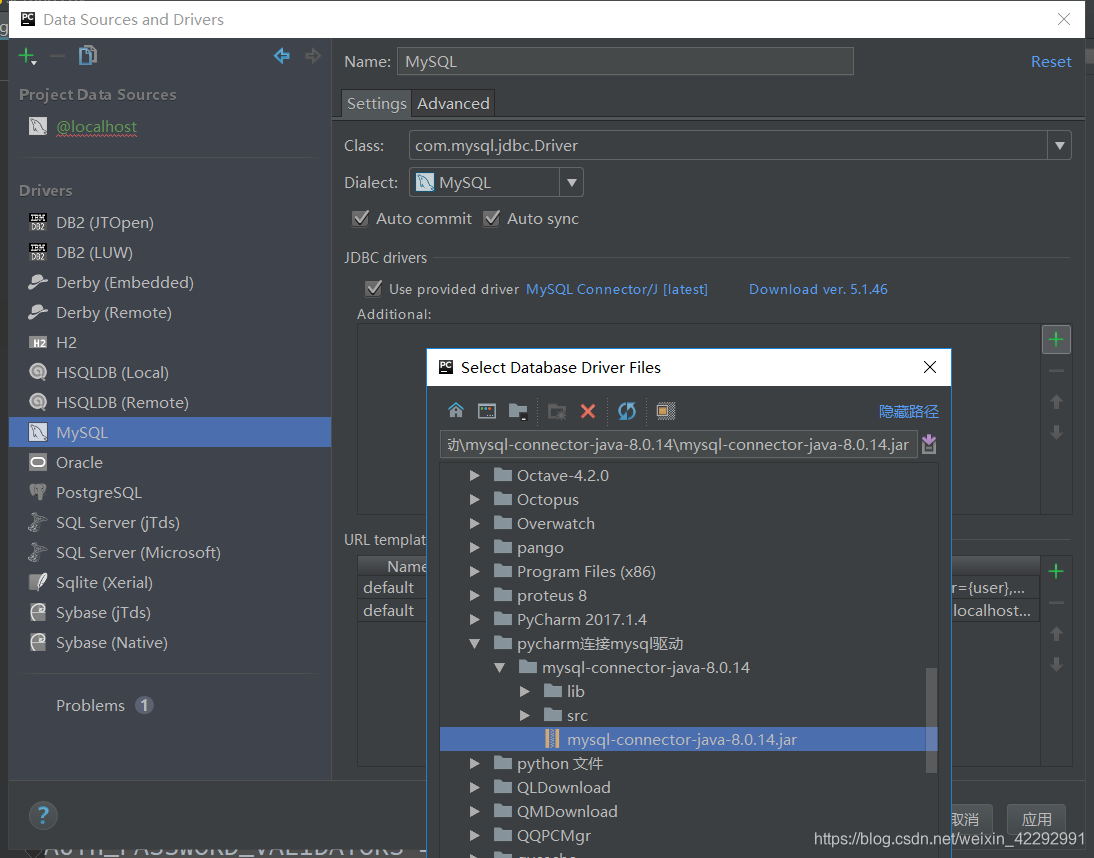Screen dimensions: 1094x858
Task: Switch to the Settings tab
Action: point(377,103)
